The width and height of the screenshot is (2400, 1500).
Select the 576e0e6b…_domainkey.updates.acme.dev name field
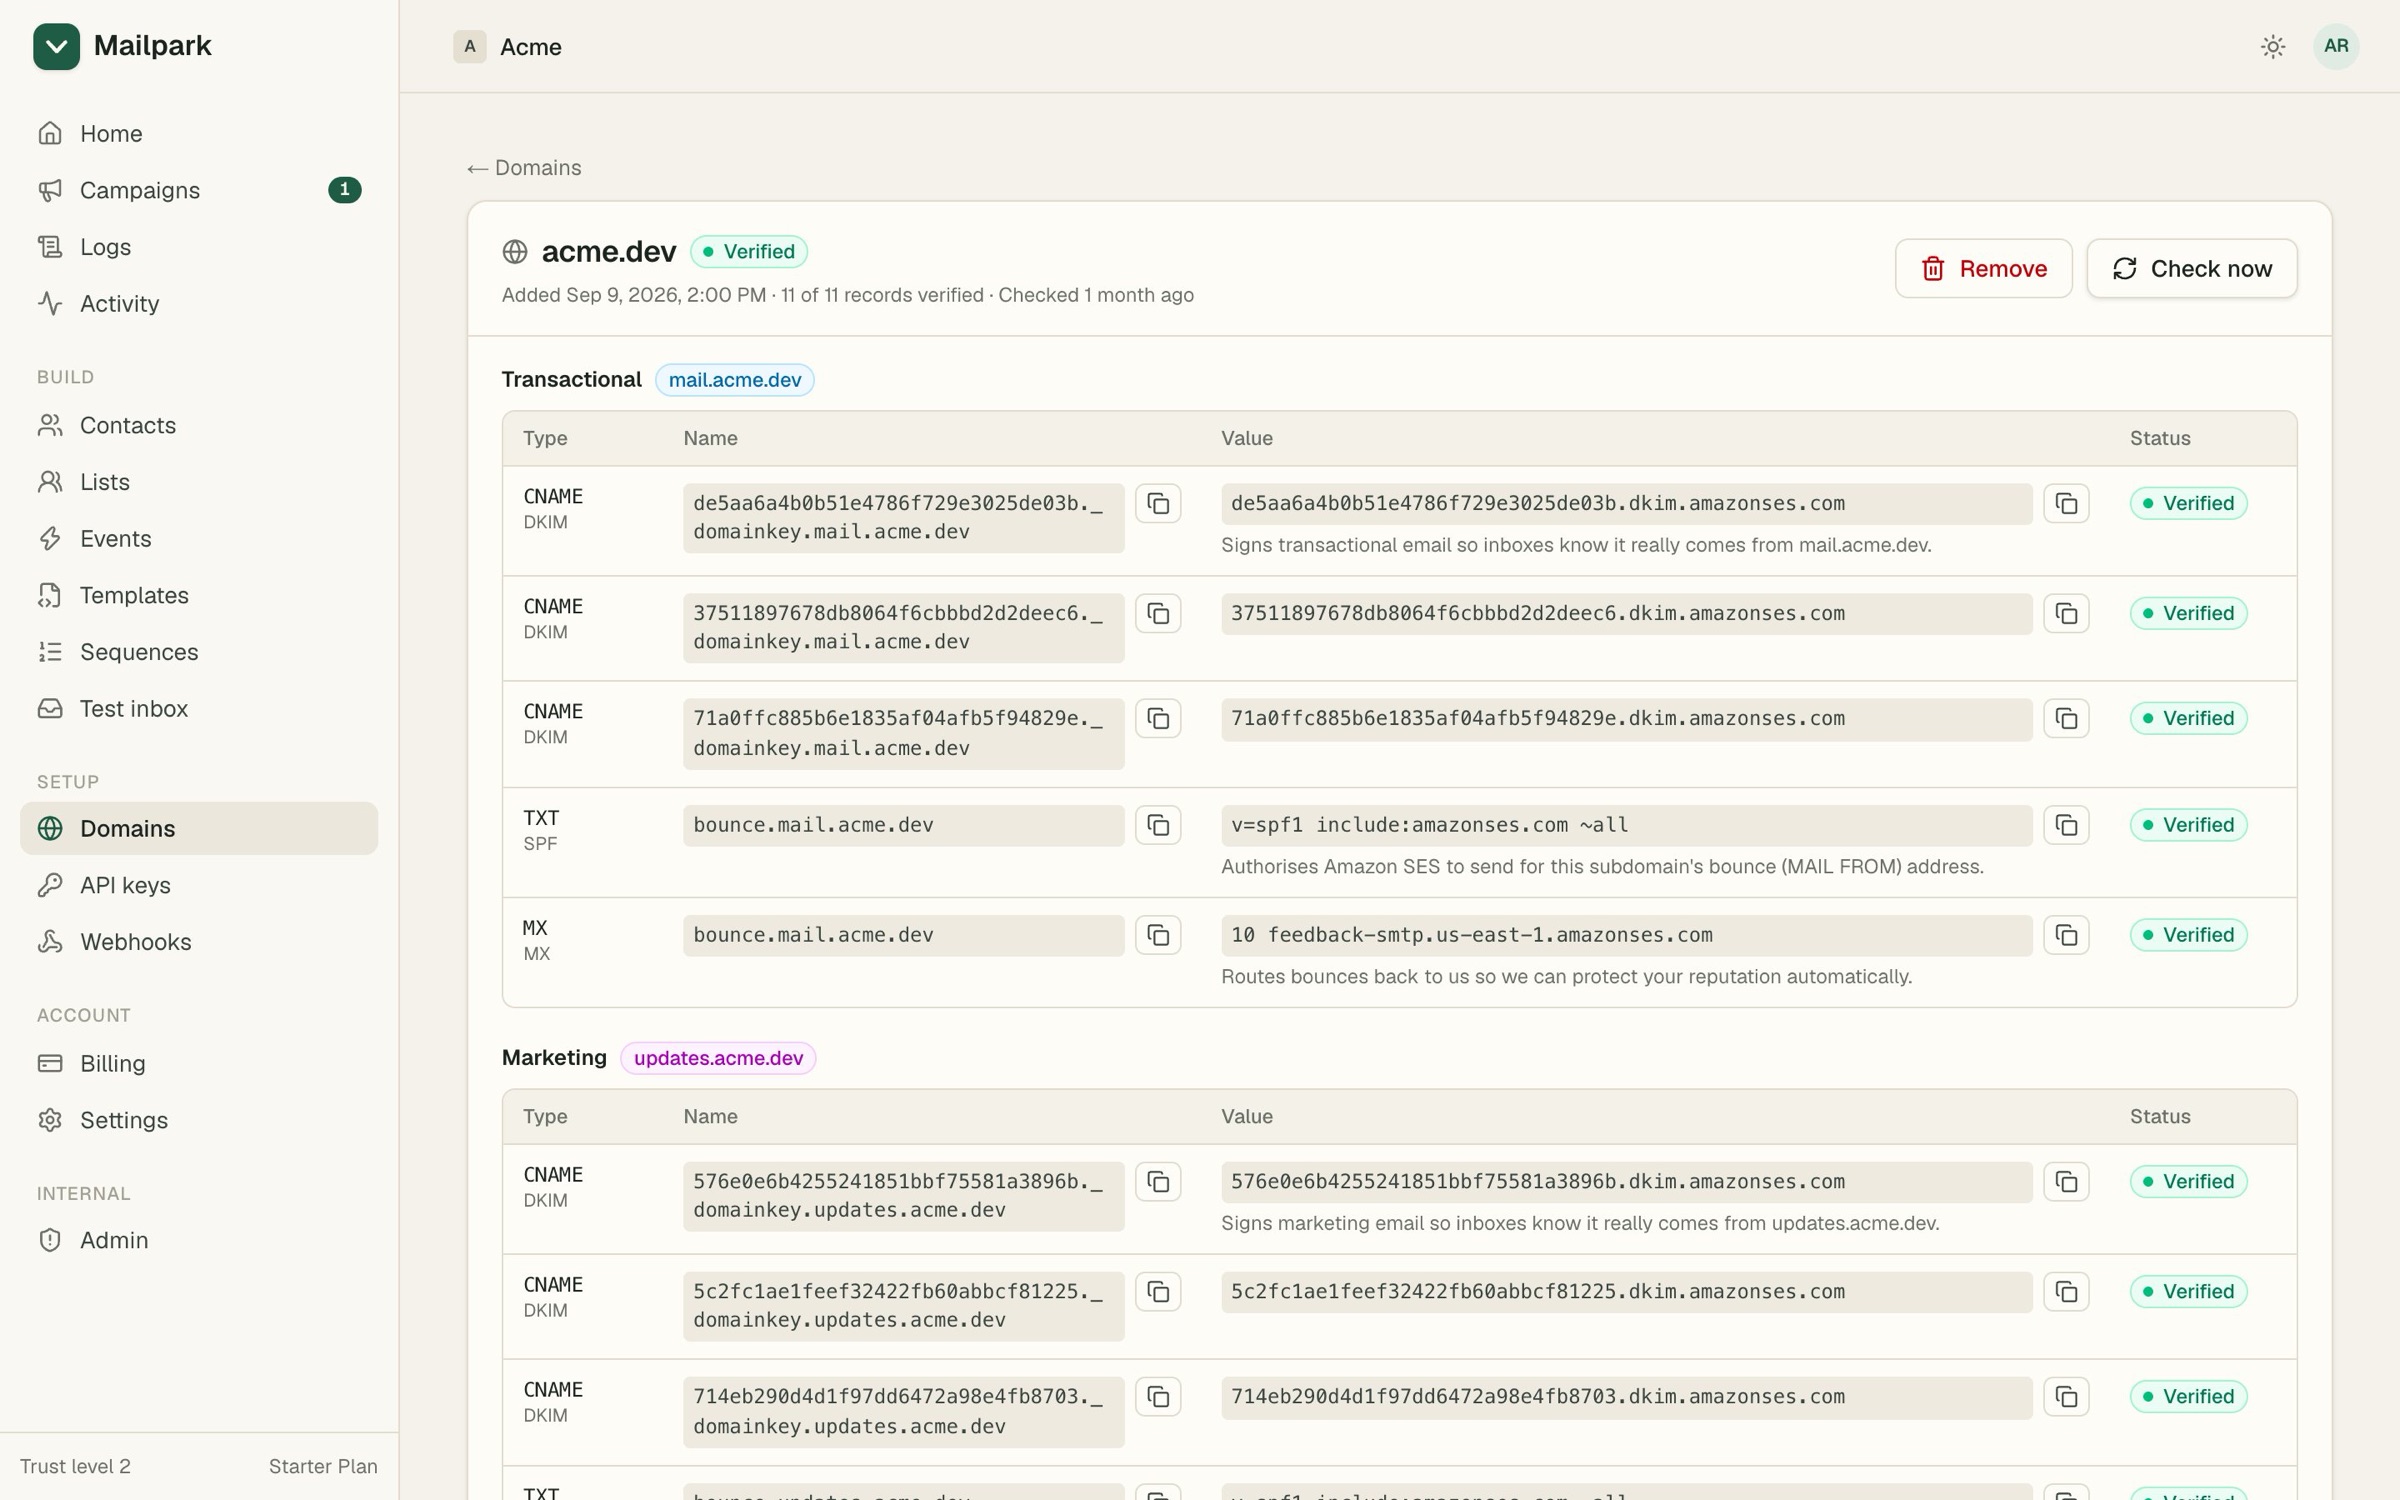pyautogui.click(x=903, y=1196)
